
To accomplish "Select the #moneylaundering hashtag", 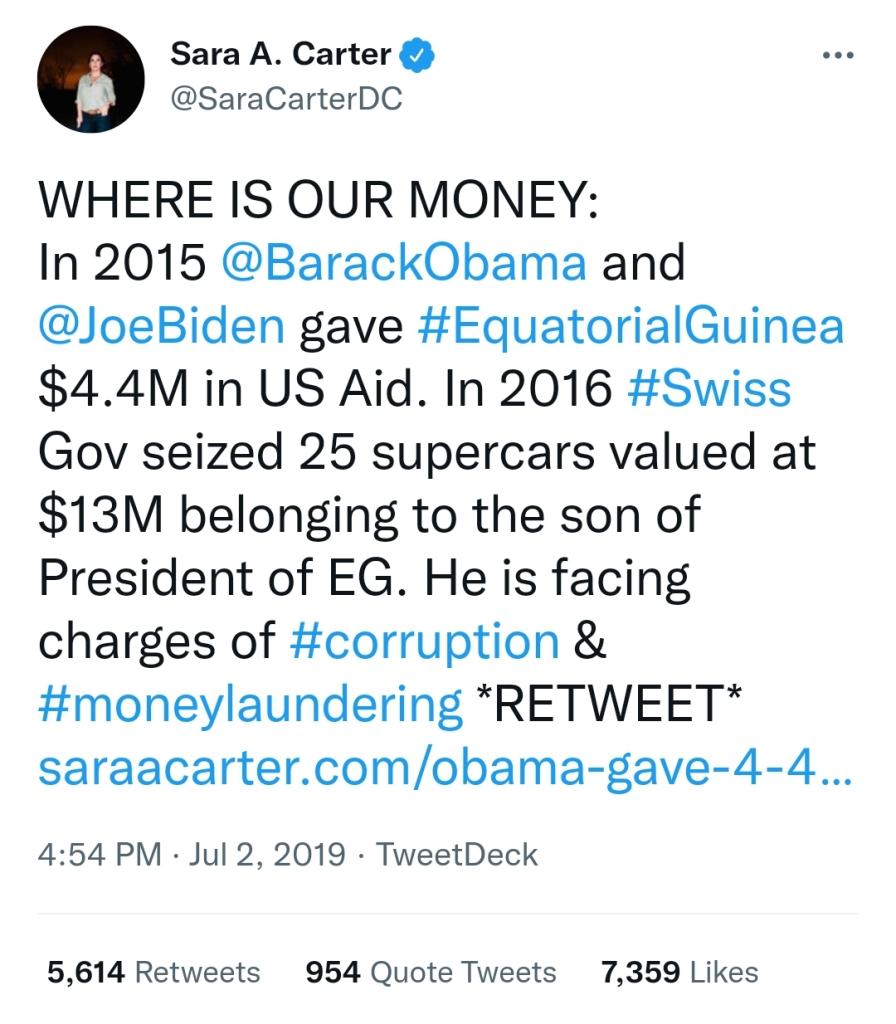I will [250, 704].
